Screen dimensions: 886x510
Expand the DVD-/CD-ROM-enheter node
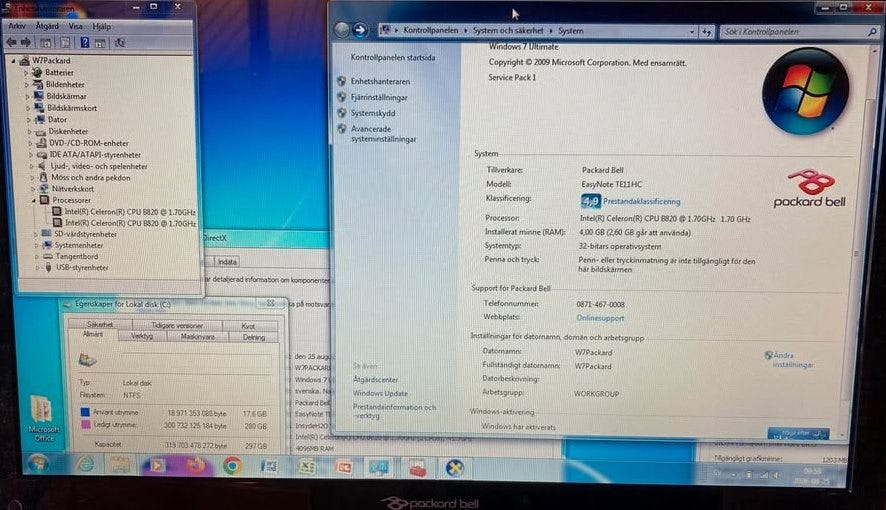(31, 143)
